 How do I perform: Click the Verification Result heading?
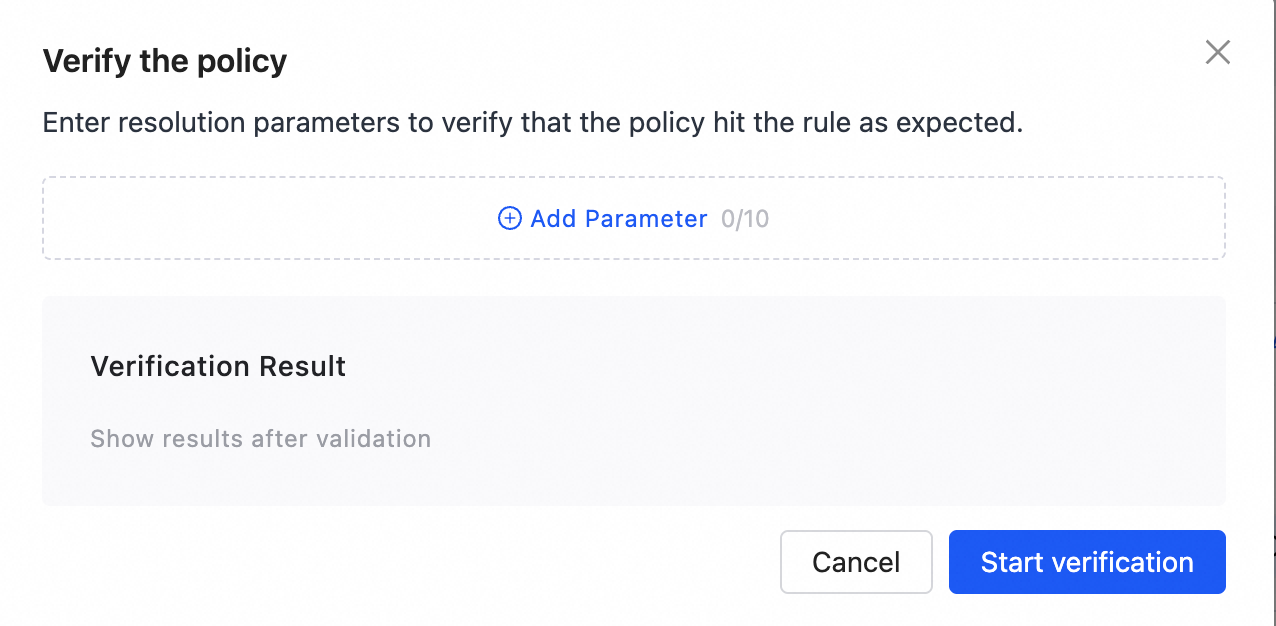[x=218, y=366]
